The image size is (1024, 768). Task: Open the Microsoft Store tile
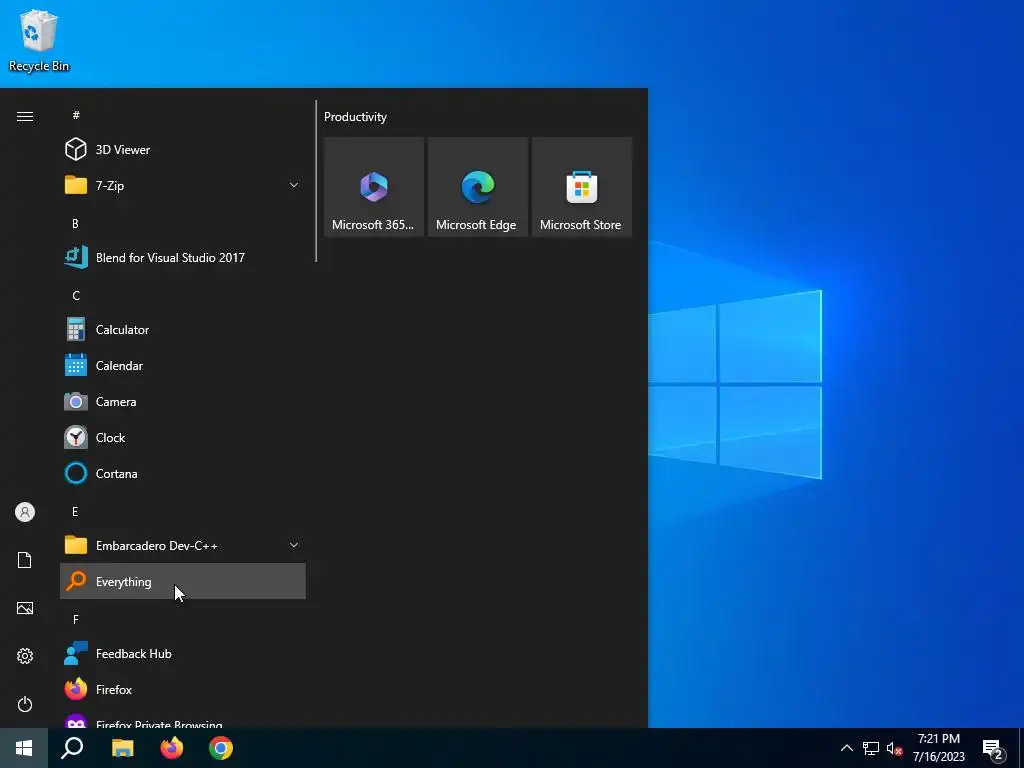[x=582, y=187]
